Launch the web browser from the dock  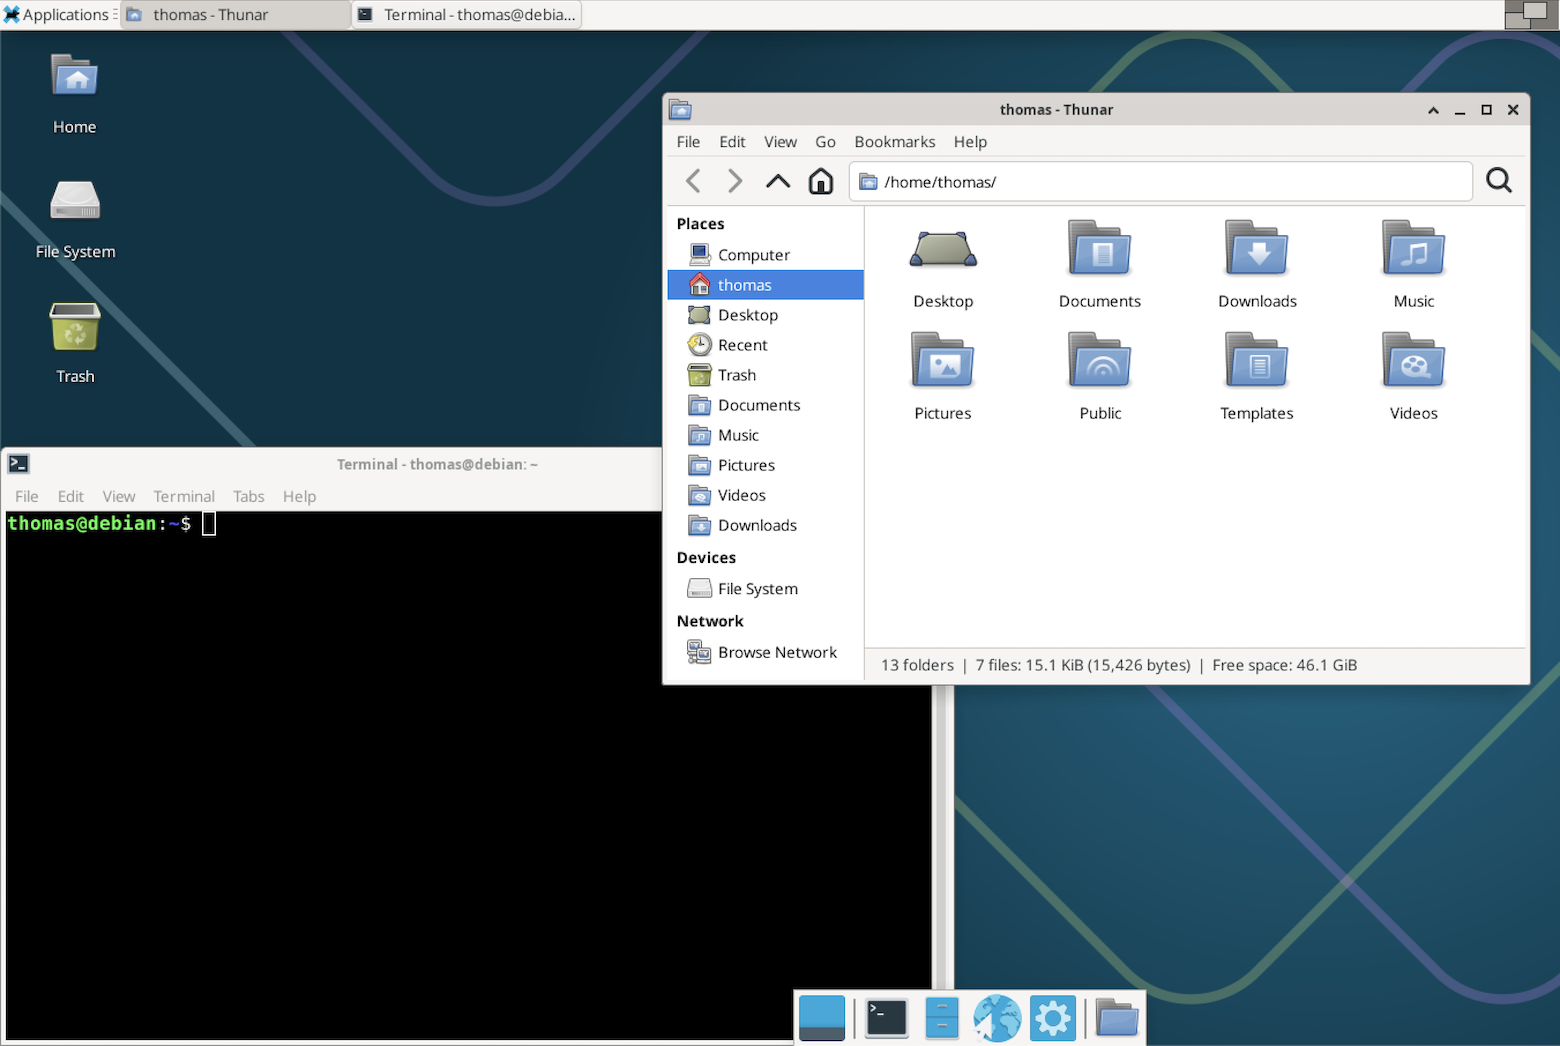point(997,1018)
